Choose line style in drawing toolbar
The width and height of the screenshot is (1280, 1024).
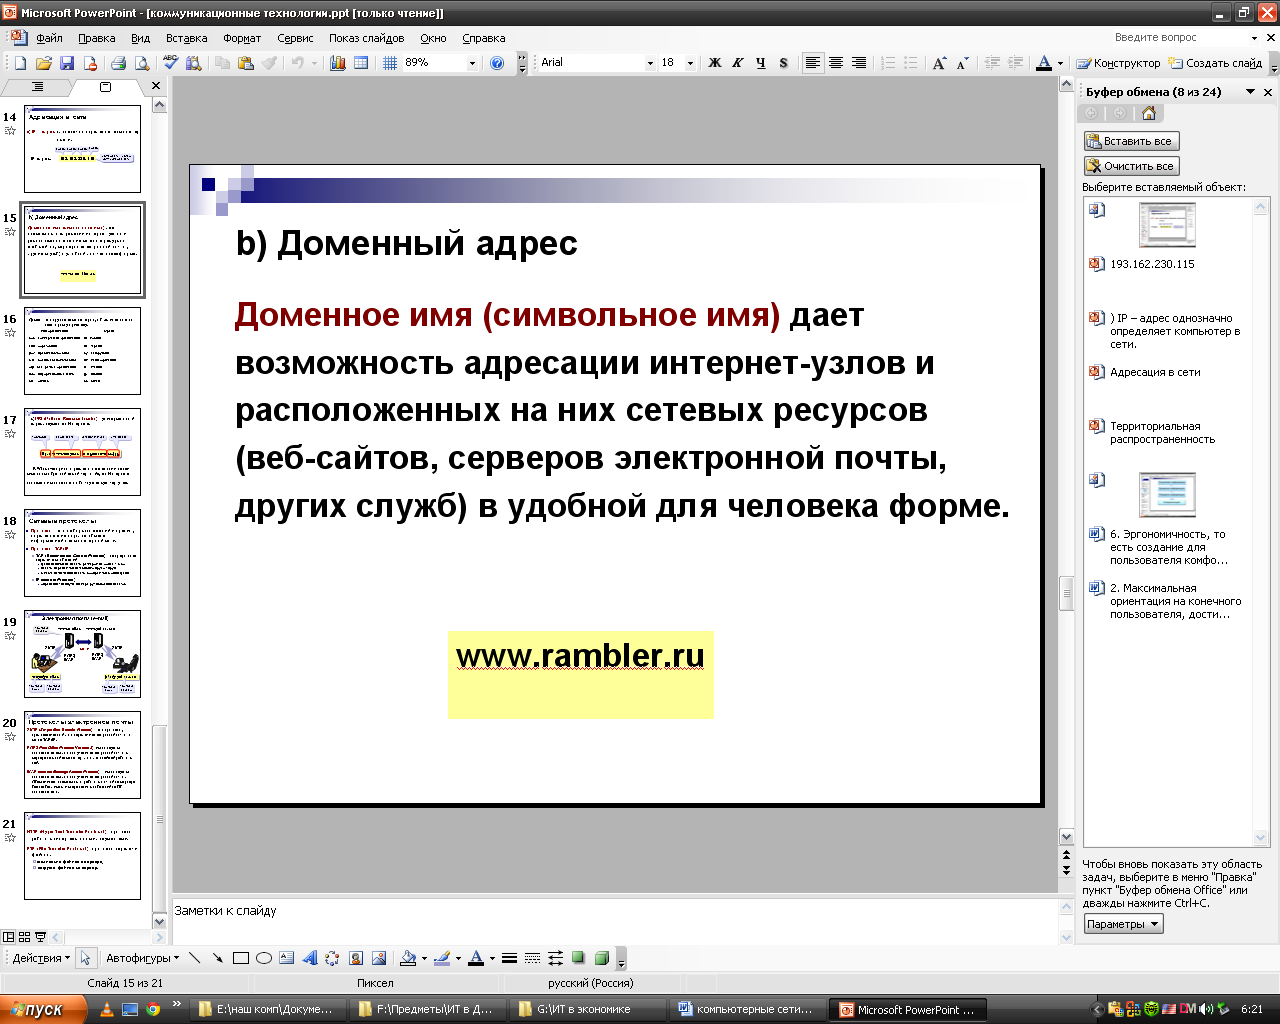pyautogui.click(x=509, y=958)
